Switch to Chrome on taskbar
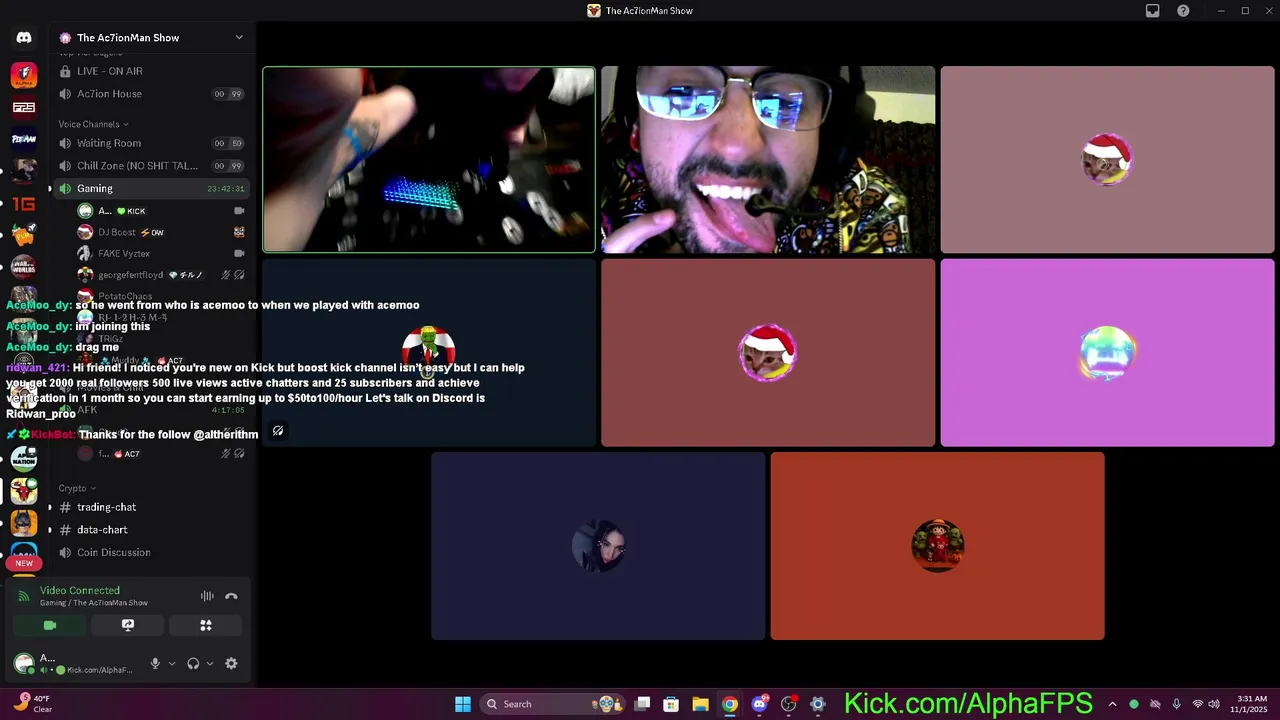Screen dimensions: 1280x720 [730, 704]
